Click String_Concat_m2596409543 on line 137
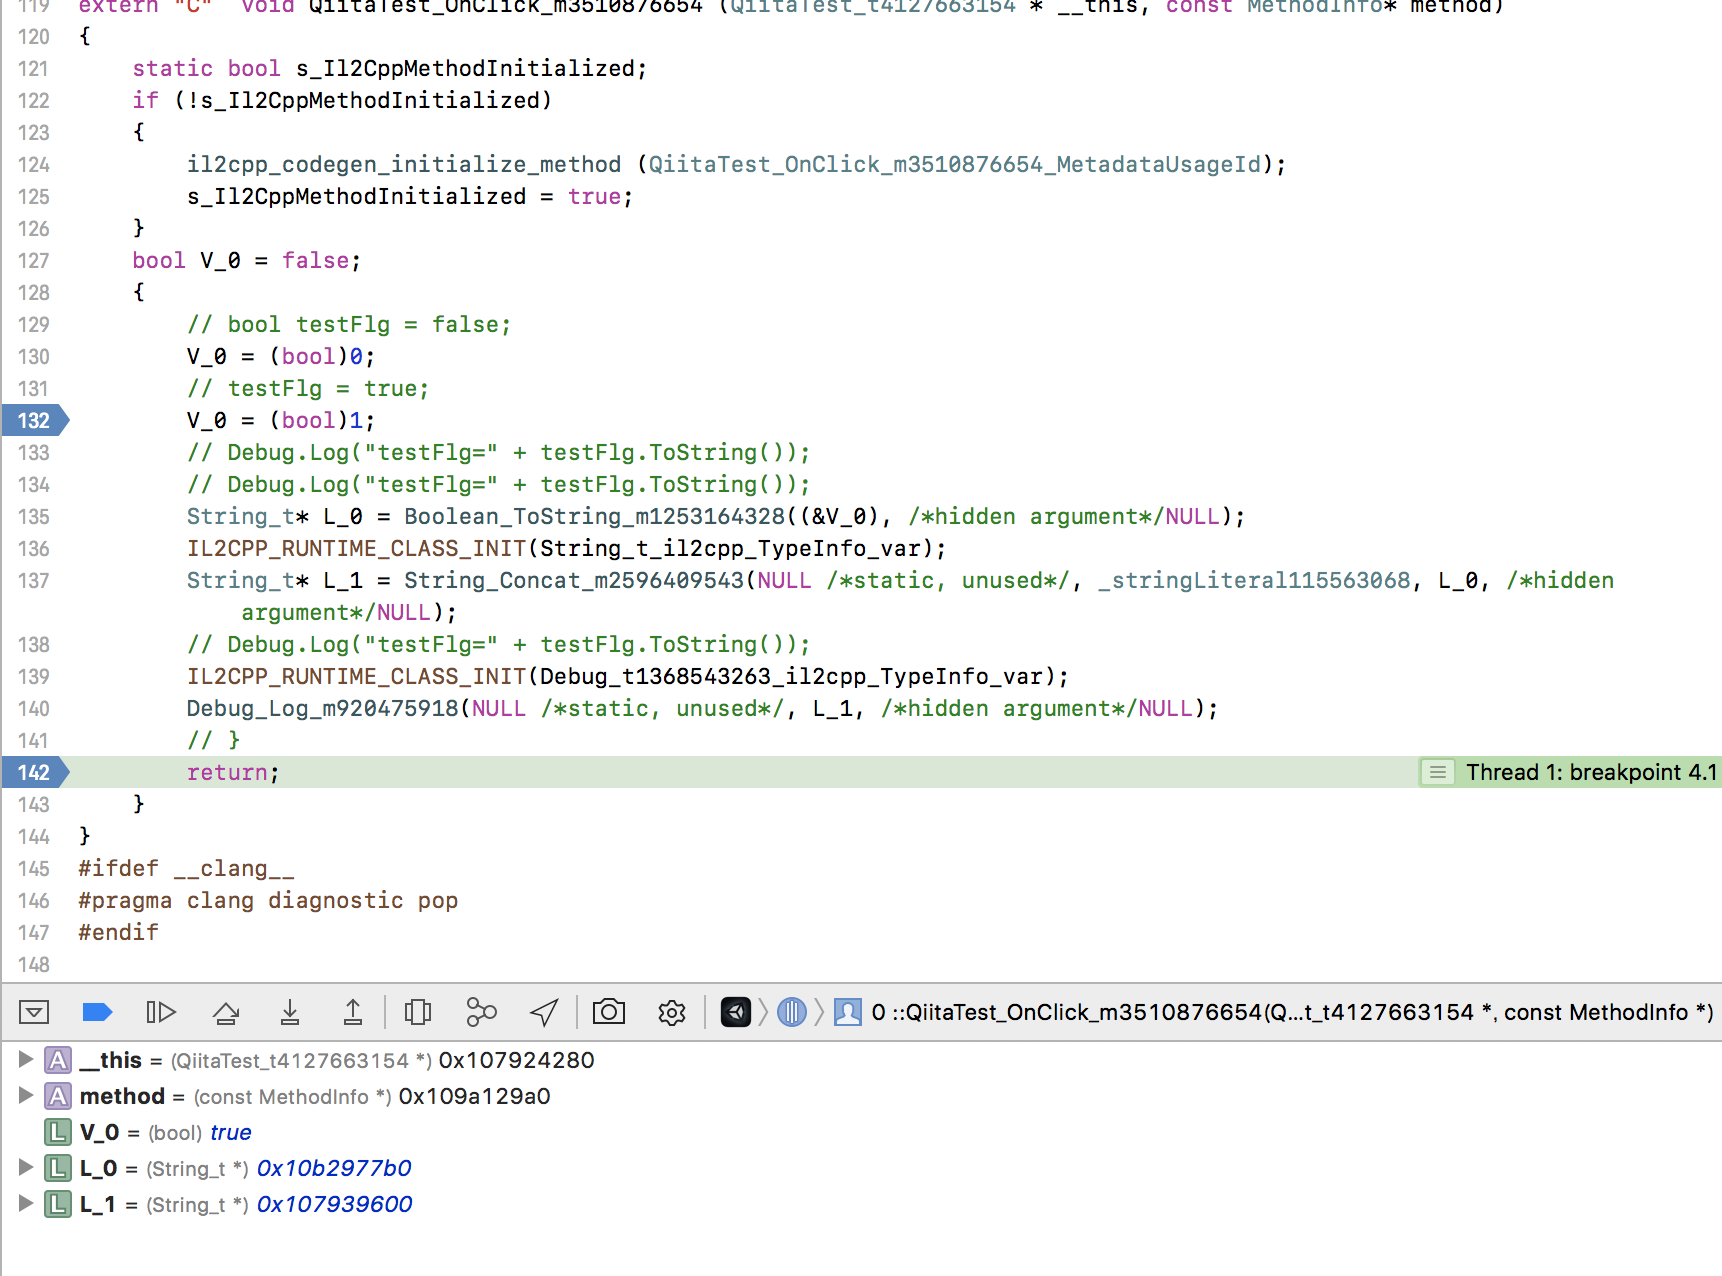This screenshot has height=1276, width=1722. coord(574,580)
